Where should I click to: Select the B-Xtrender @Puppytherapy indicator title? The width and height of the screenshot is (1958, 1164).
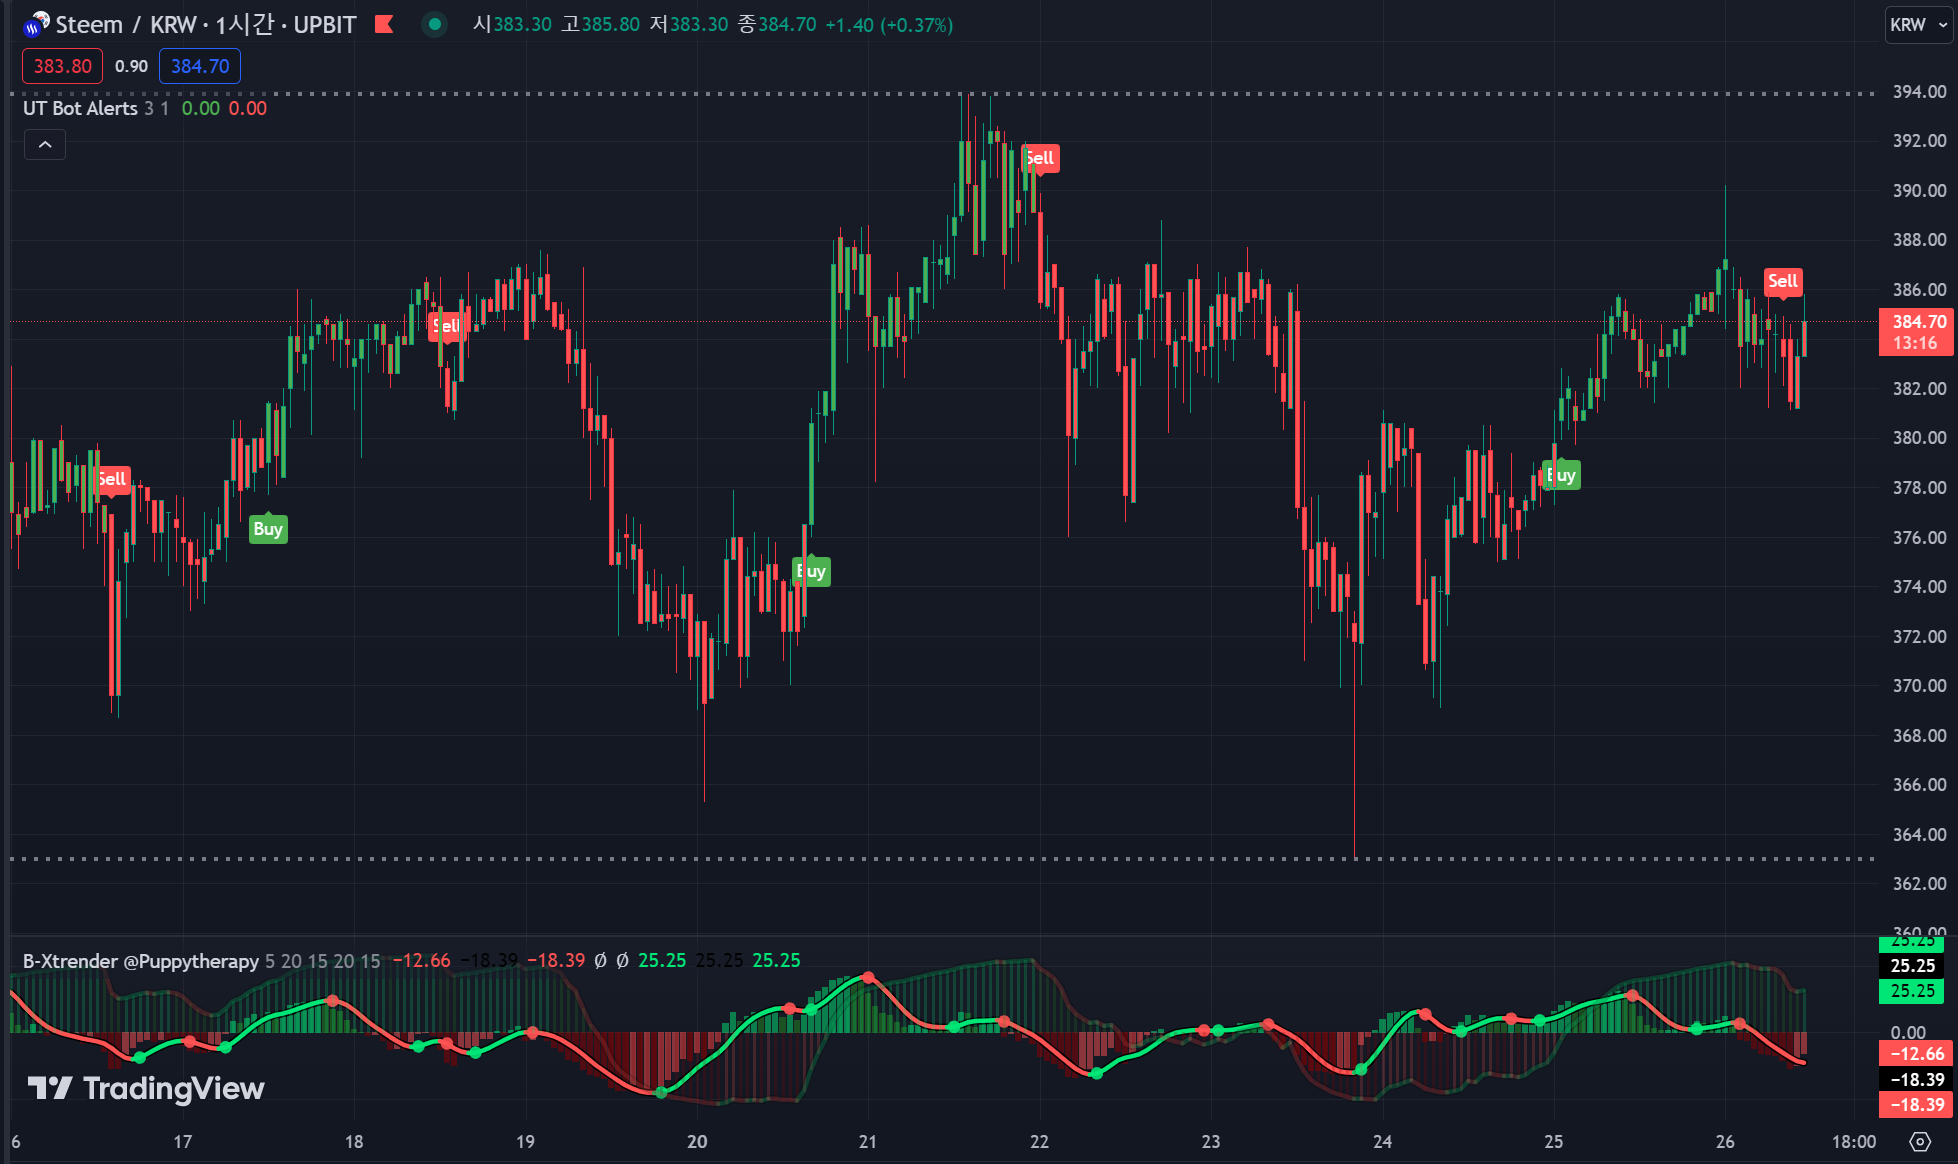(141, 961)
